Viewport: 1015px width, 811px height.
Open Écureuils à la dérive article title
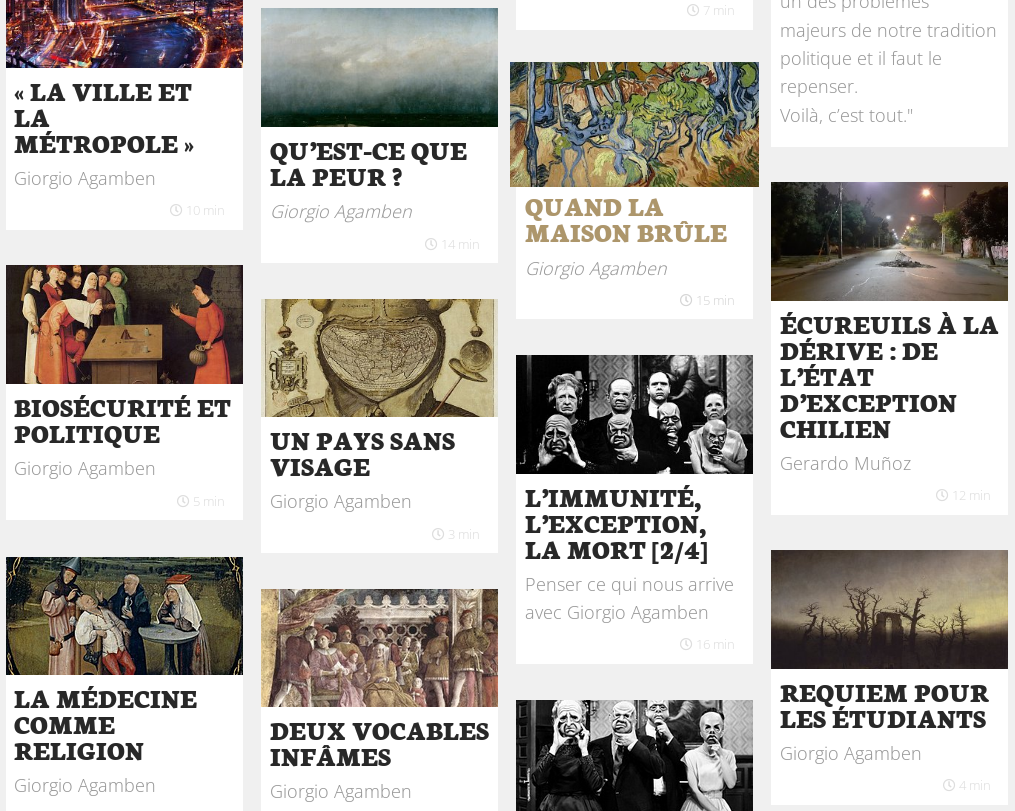889,377
